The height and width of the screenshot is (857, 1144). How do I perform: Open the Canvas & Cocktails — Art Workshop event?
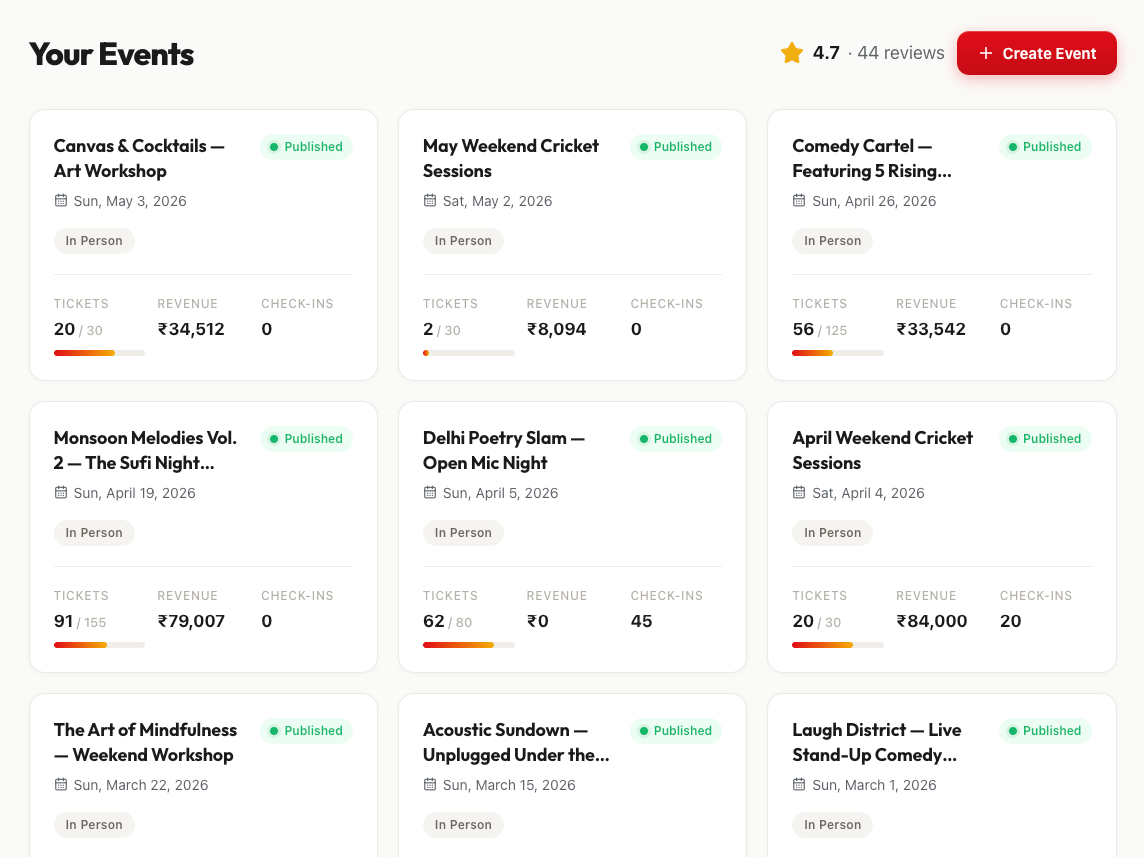pyautogui.click(x=139, y=158)
